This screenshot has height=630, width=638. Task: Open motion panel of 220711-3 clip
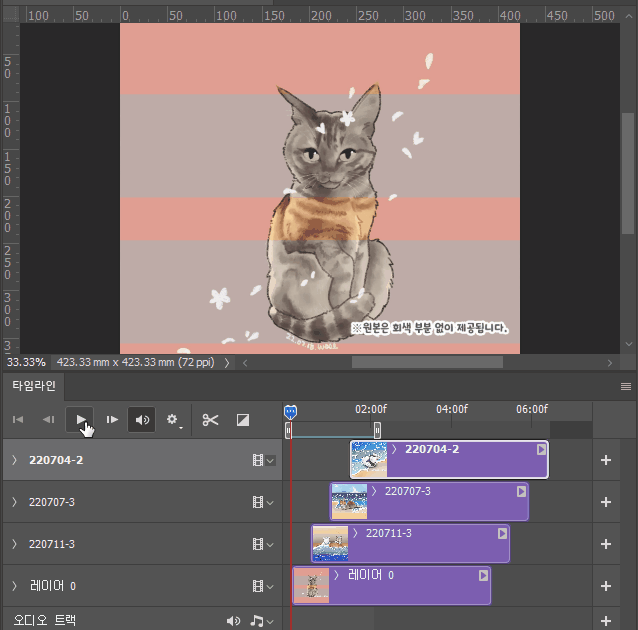coord(503,533)
